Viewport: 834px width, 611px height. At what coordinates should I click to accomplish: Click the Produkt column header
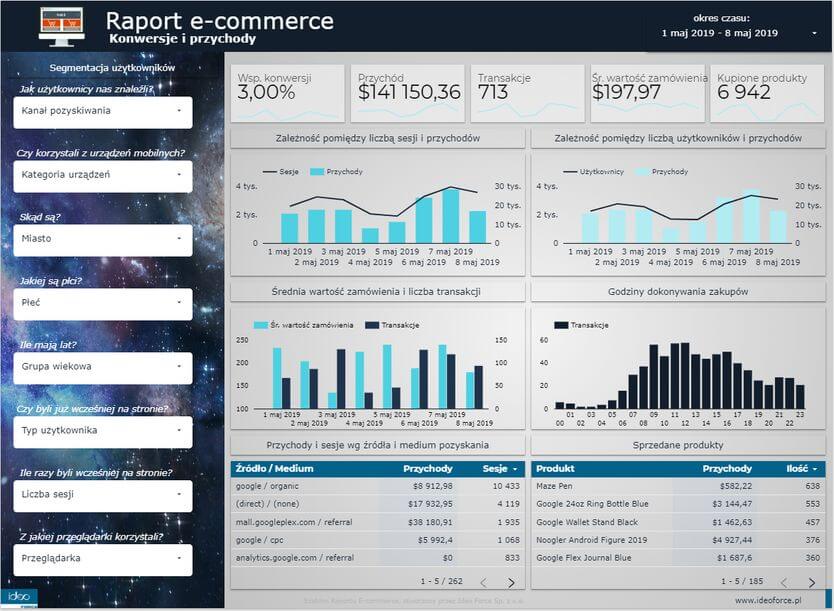[557, 468]
